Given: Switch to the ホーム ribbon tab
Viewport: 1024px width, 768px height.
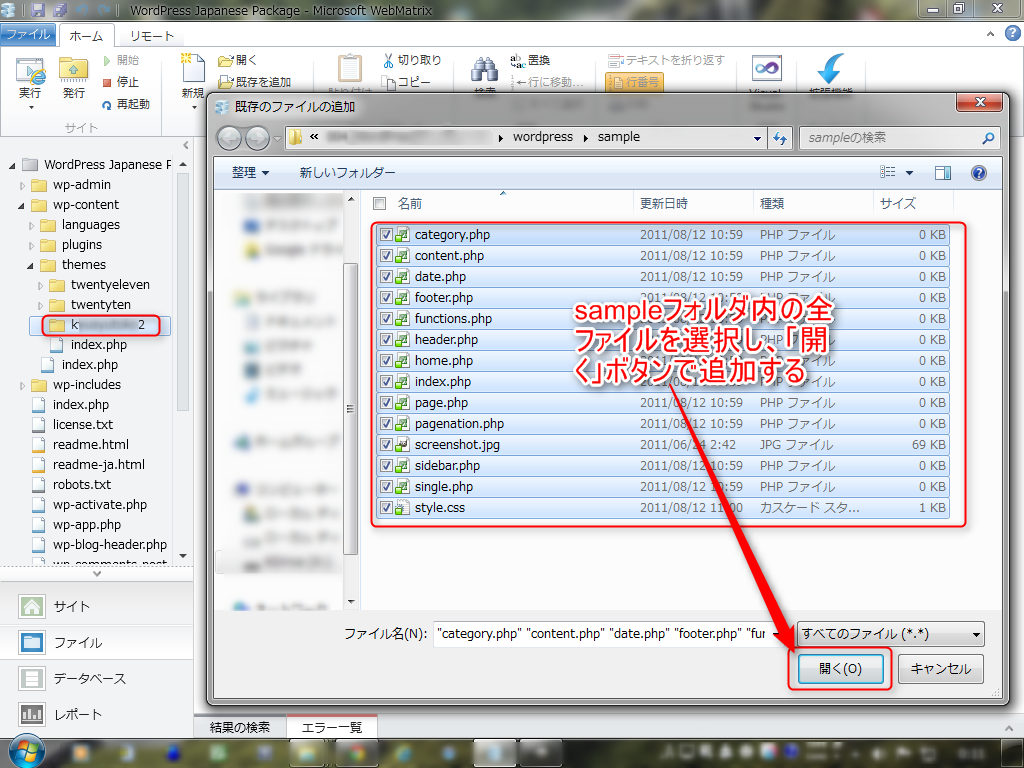Looking at the screenshot, I should [87, 36].
